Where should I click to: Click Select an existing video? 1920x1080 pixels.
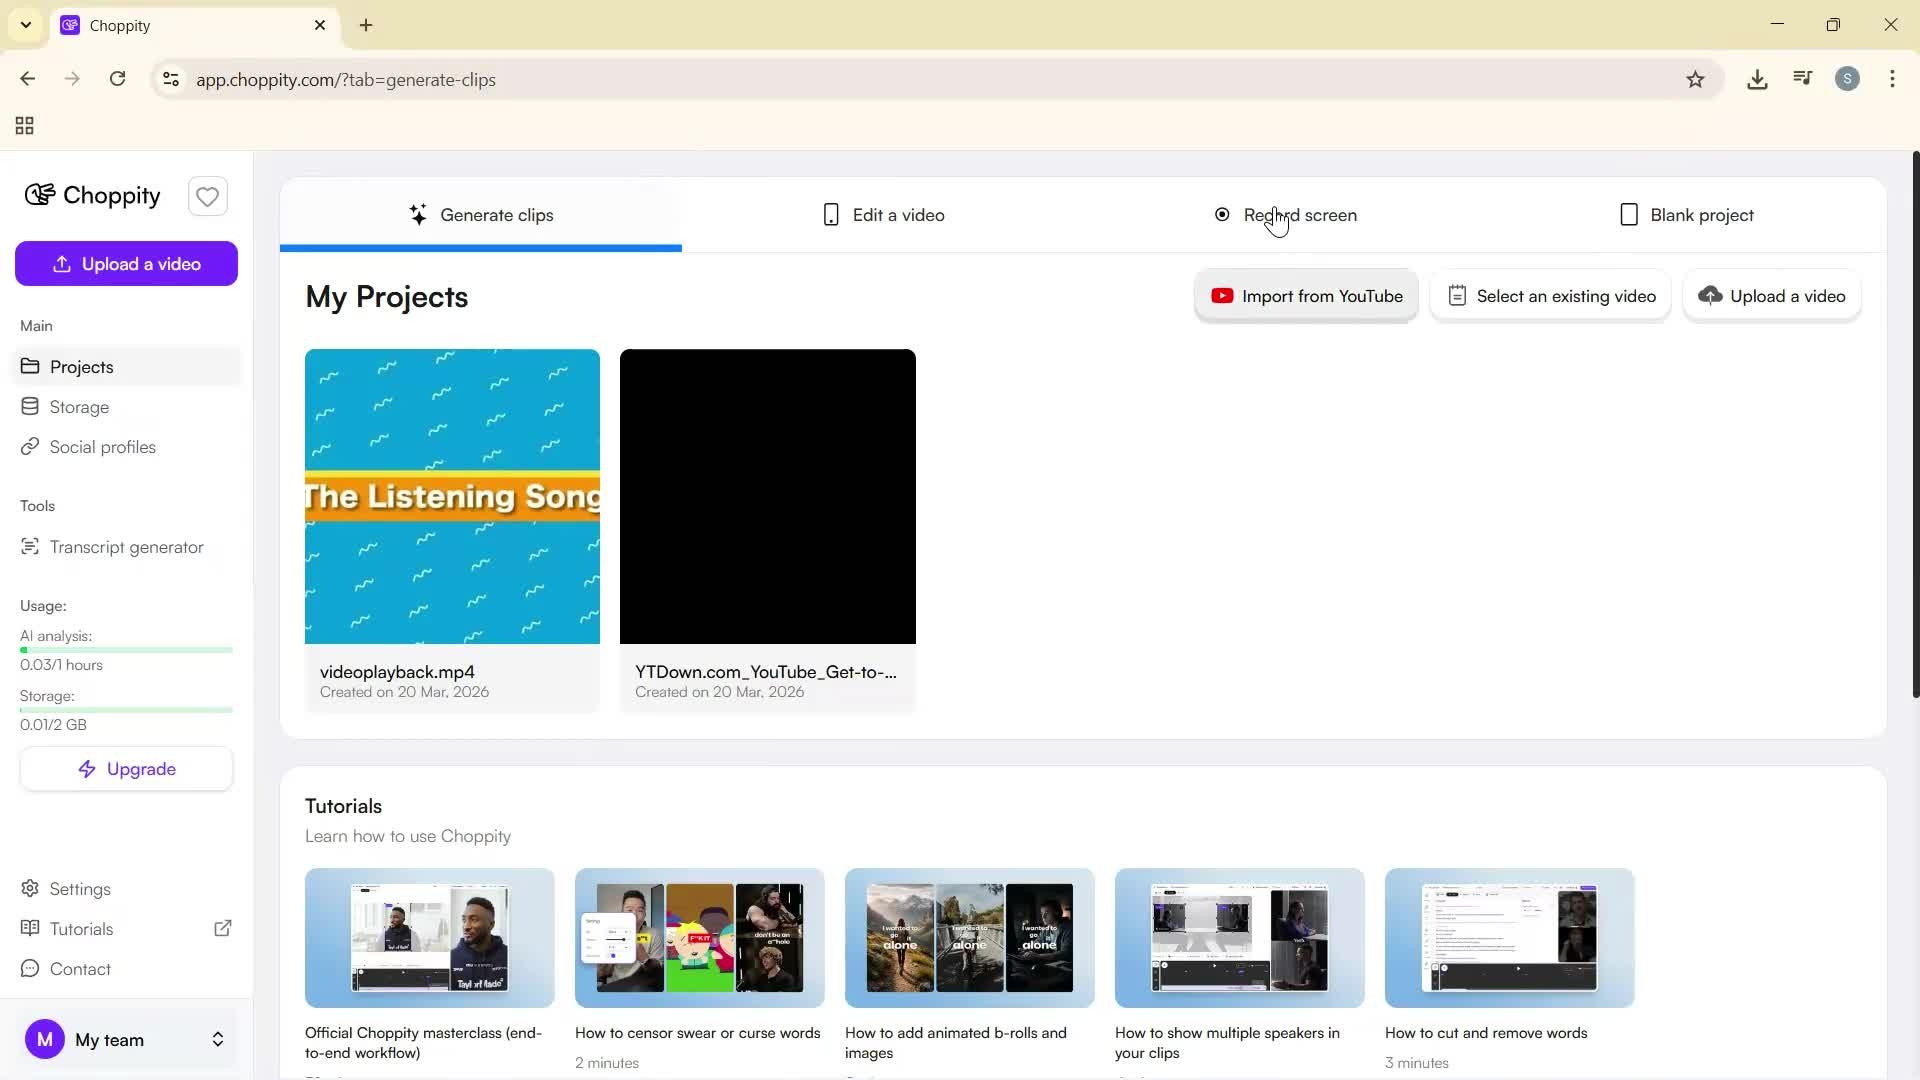click(1550, 295)
